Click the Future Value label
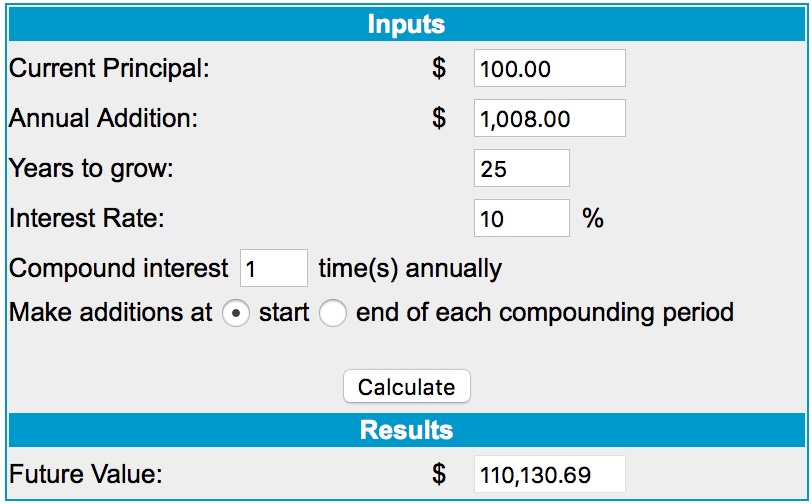This screenshot has height=504, width=812. (85, 474)
